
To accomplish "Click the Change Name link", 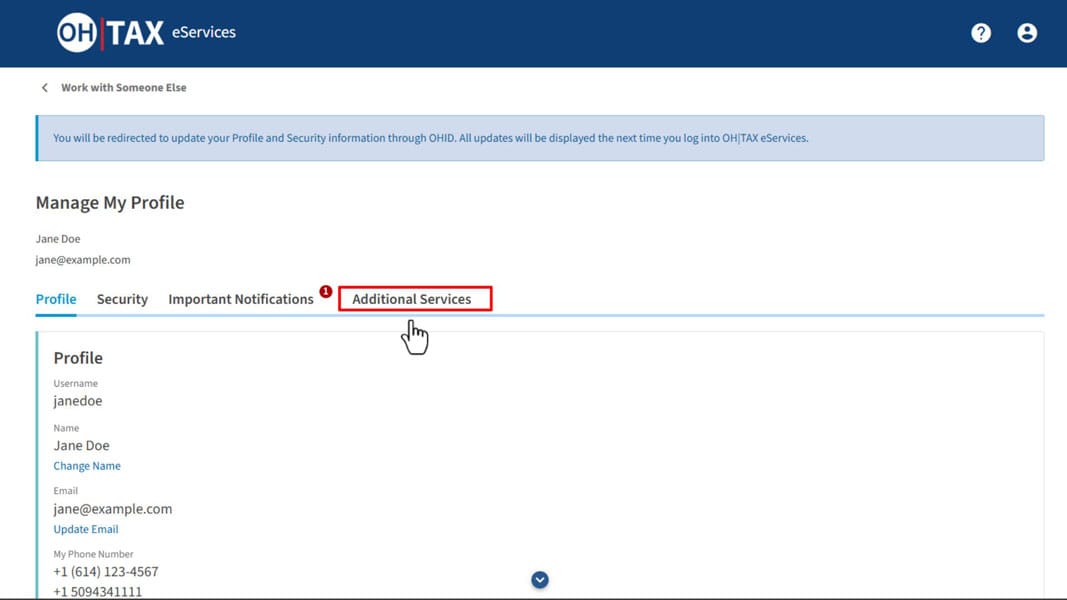I will [87, 466].
